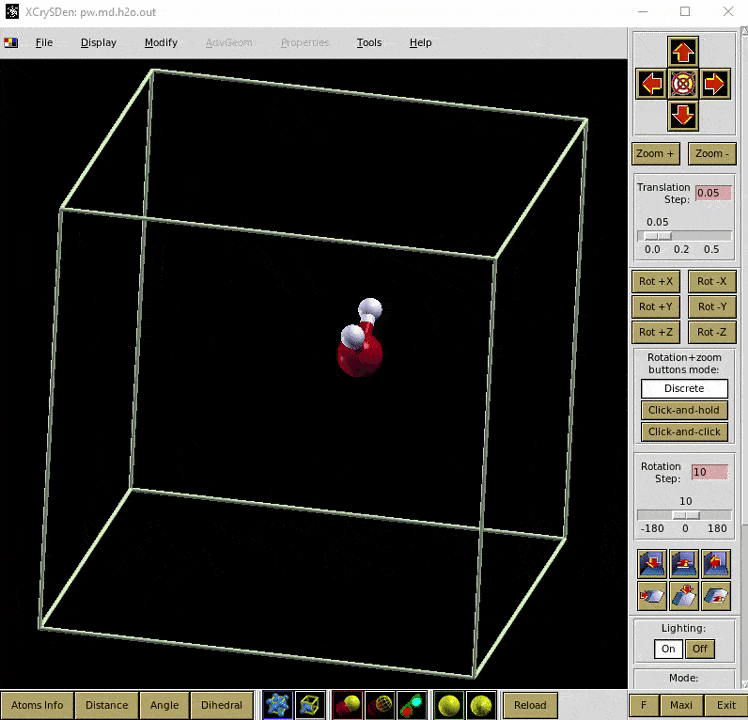Open the Display menu

coord(98,43)
